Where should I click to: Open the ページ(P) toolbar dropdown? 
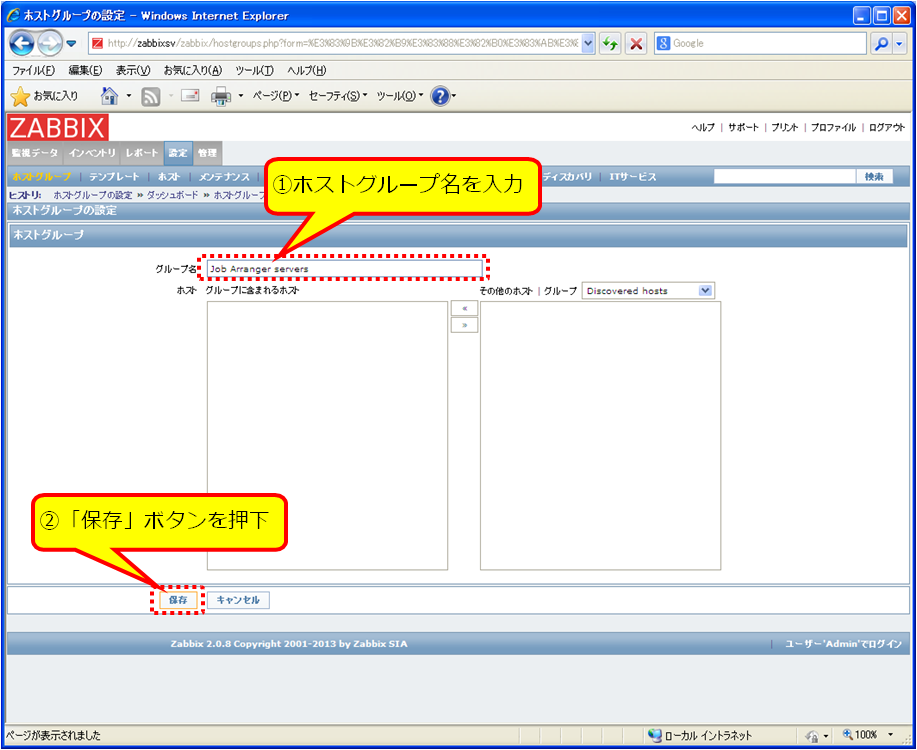275,95
